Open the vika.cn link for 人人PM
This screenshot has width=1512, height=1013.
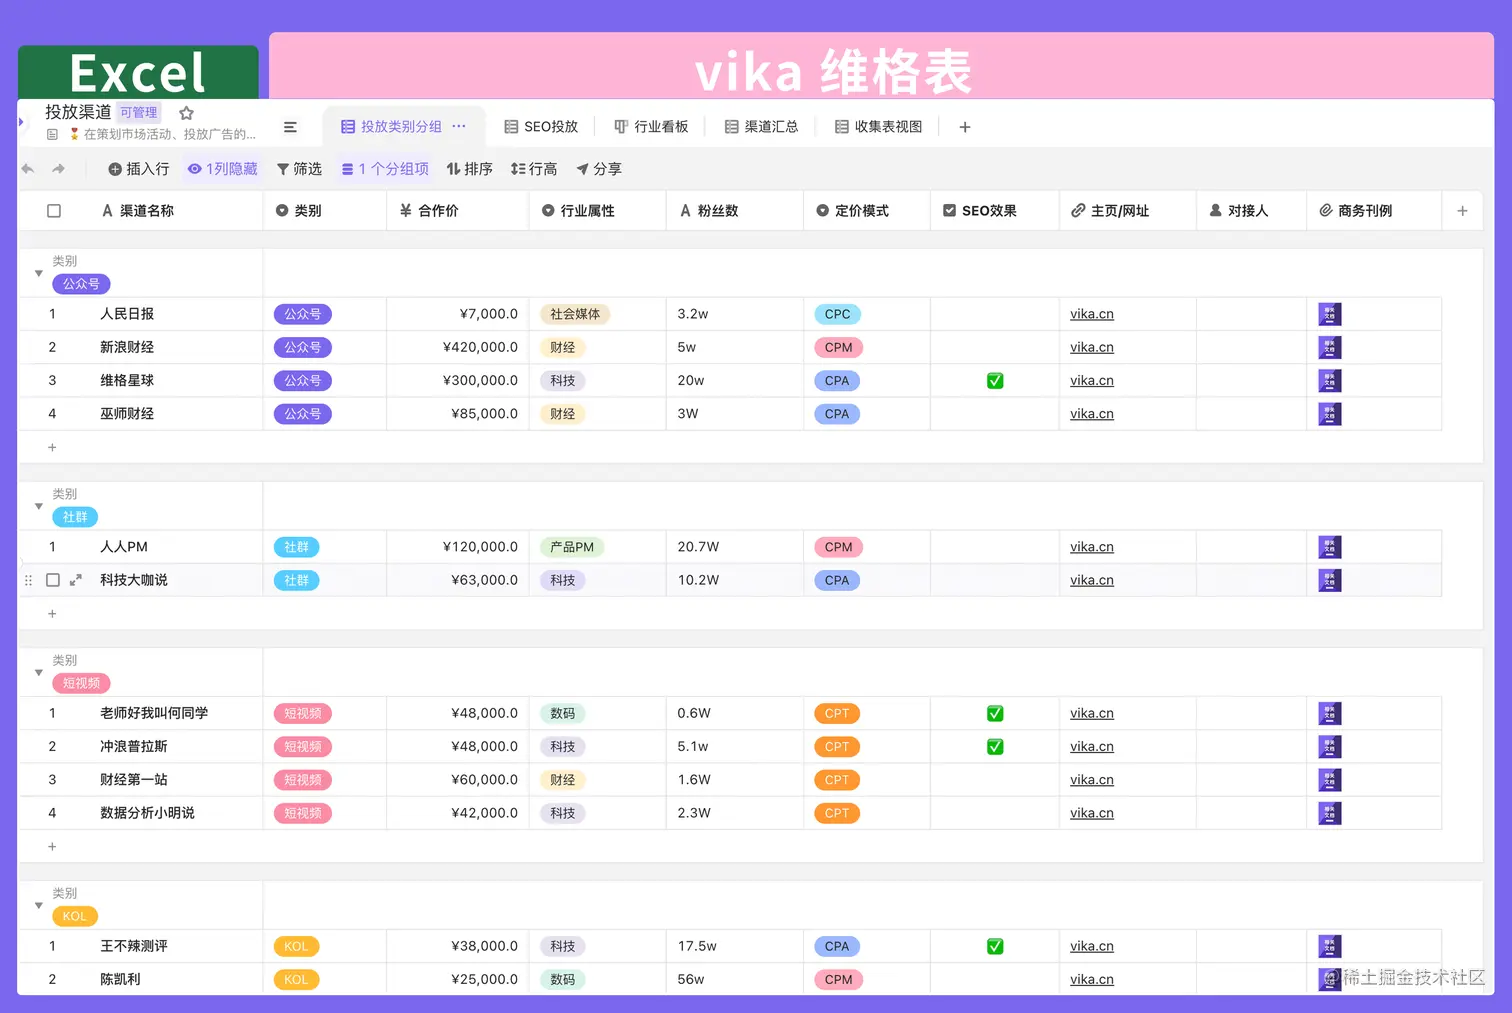coord(1092,547)
